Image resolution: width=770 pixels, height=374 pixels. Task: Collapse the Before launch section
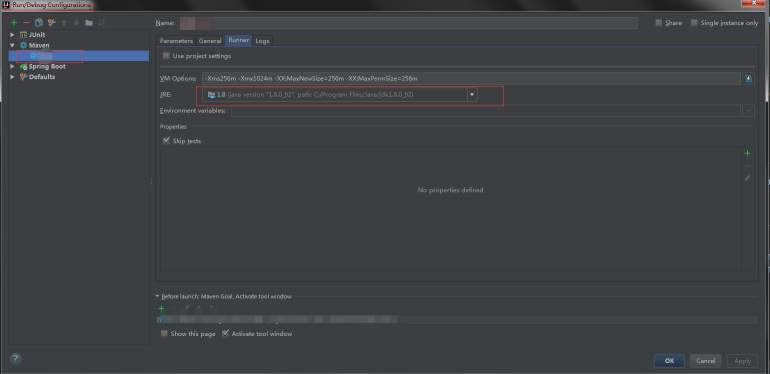point(157,296)
